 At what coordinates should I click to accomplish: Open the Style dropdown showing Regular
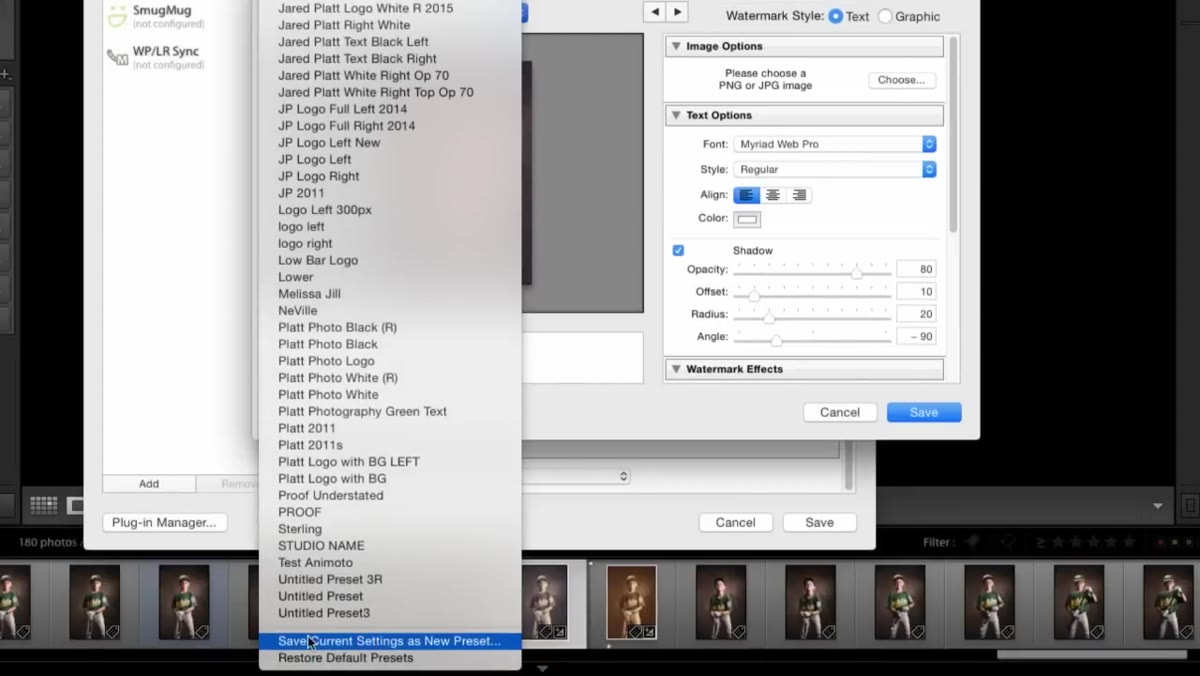[834, 169]
